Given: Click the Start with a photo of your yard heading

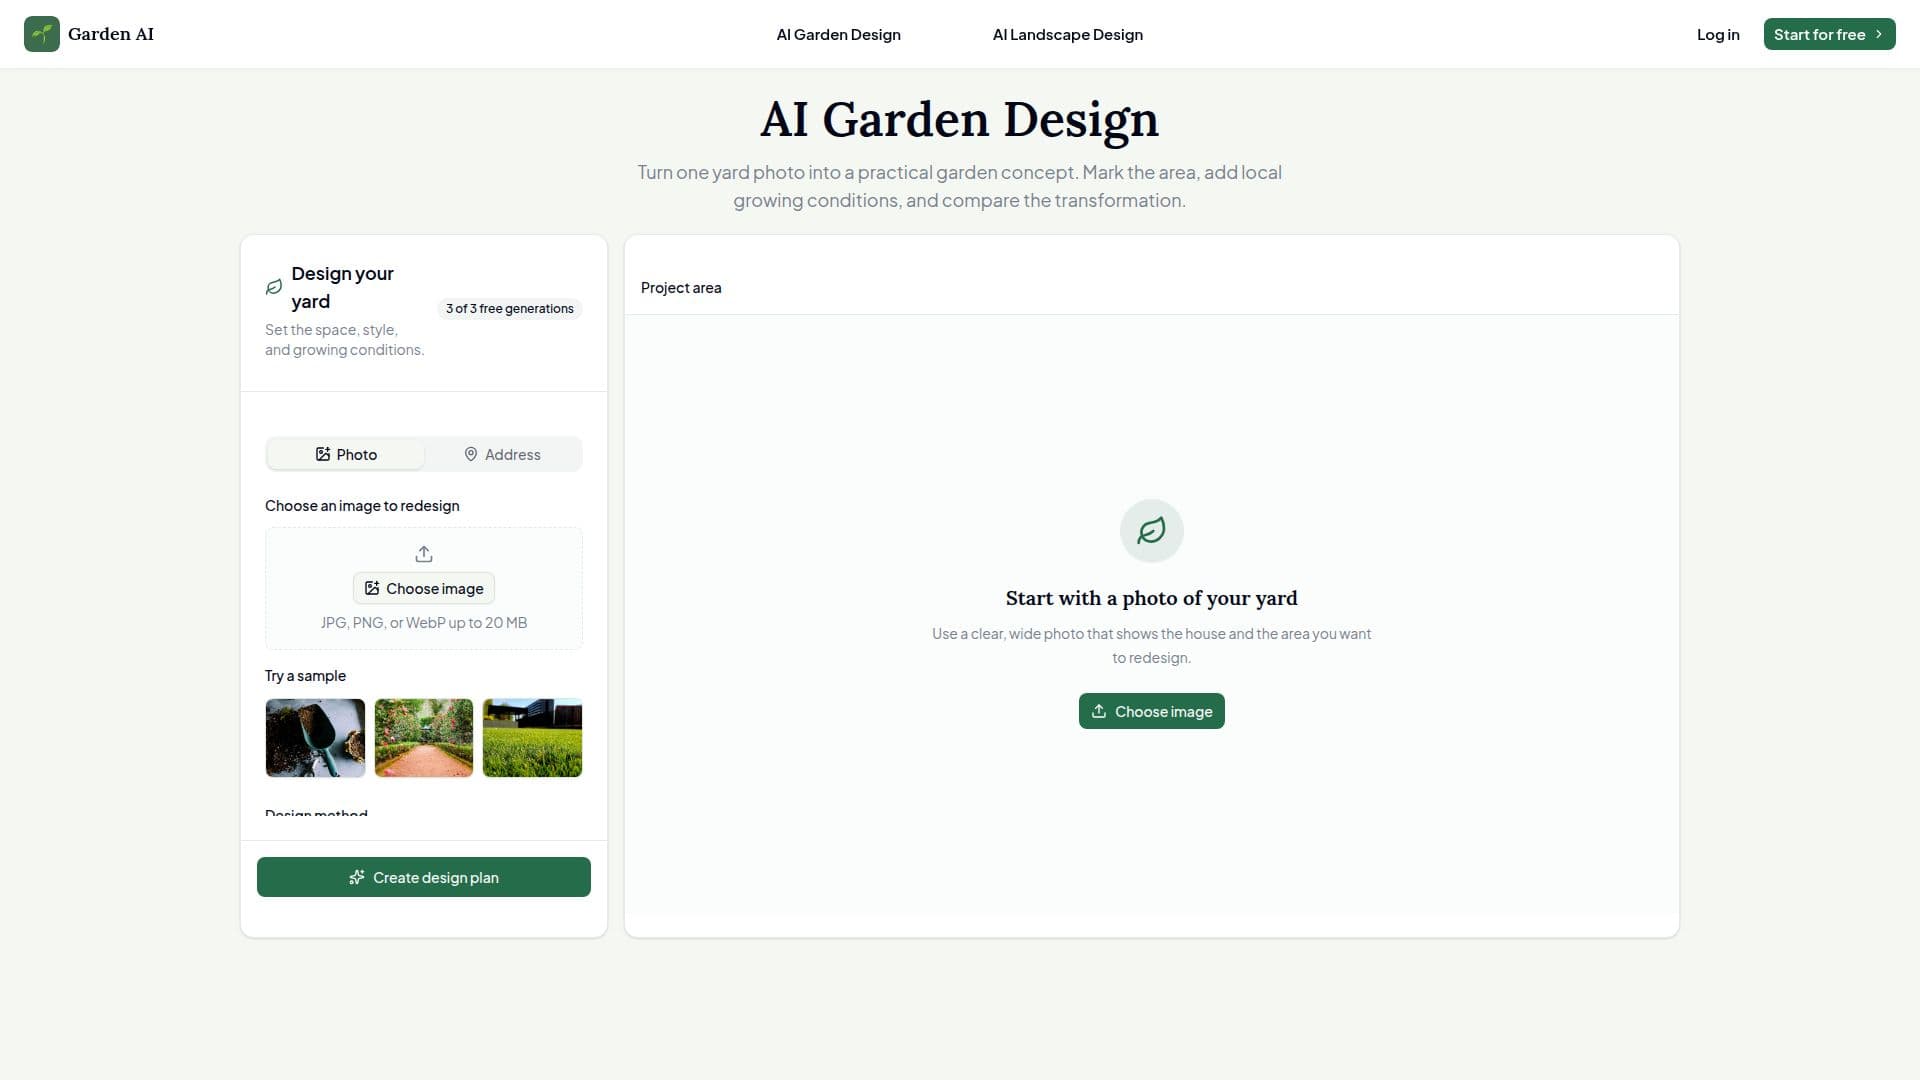Looking at the screenshot, I should pyautogui.click(x=1151, y=598).
